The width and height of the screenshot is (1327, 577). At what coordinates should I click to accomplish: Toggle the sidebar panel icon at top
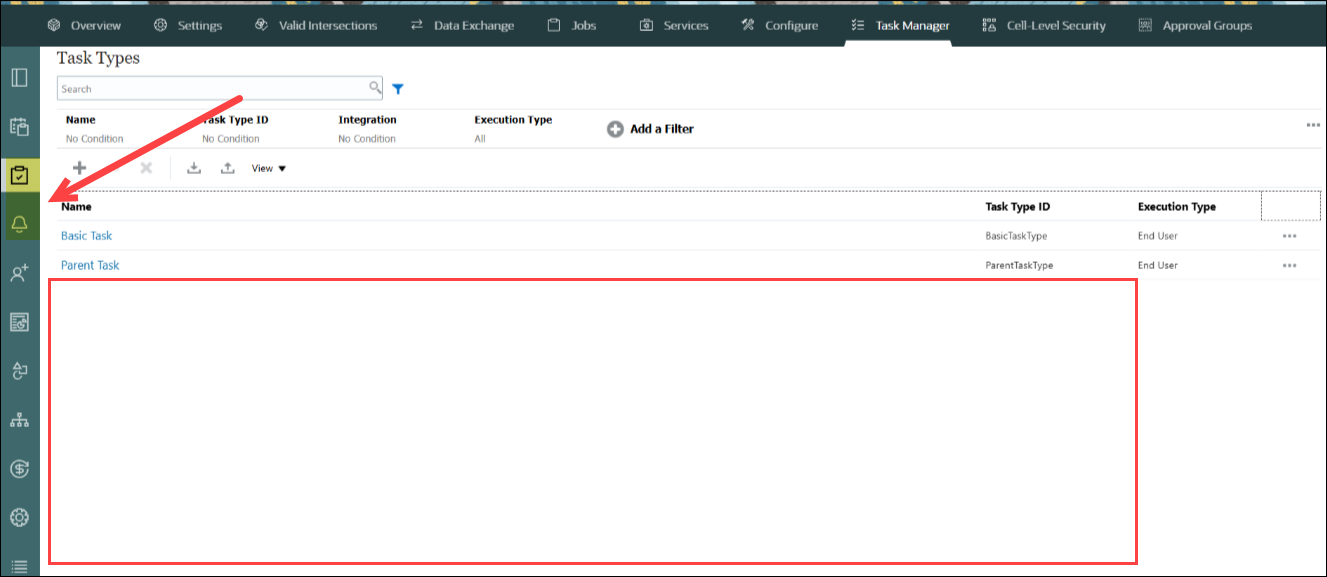(19, 78)
